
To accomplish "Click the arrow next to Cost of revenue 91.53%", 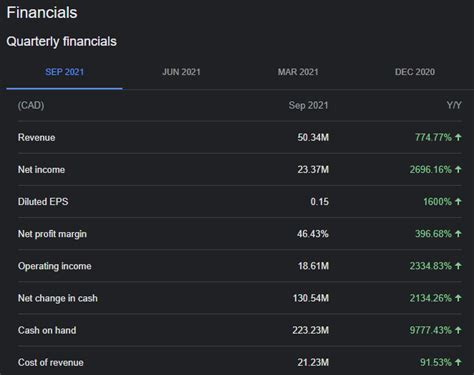I will click(458, 362).
